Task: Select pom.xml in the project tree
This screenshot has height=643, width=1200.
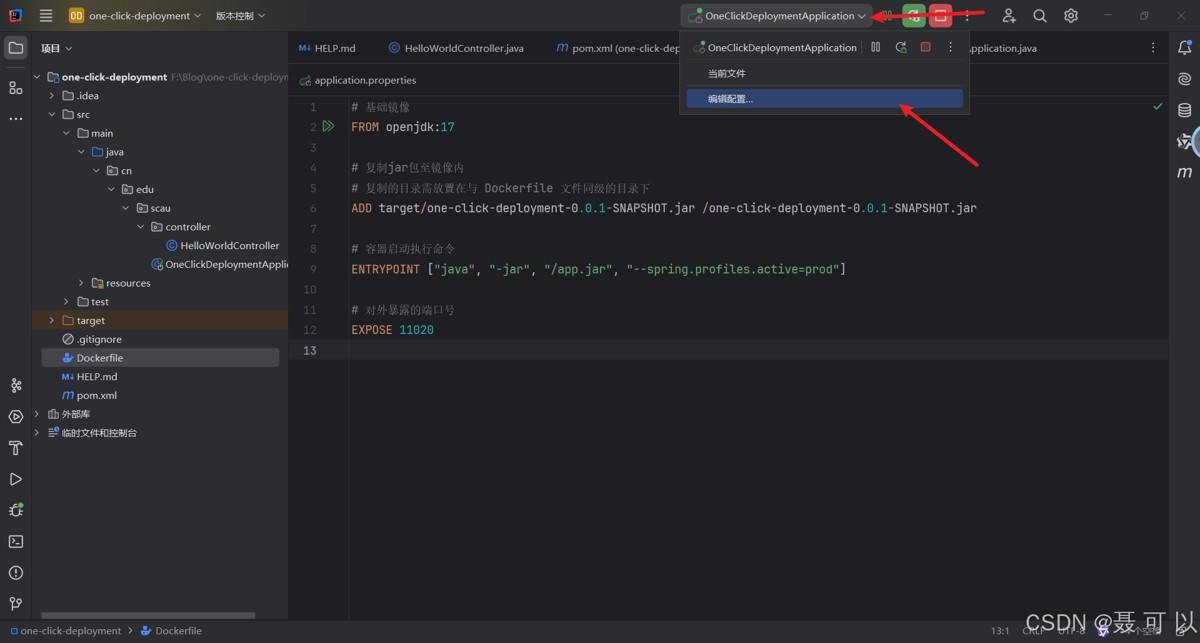Action: click(x=96, y=396)
